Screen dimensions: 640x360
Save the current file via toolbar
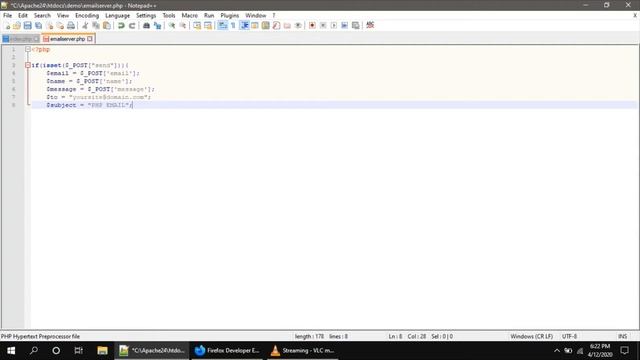(27, 26)
